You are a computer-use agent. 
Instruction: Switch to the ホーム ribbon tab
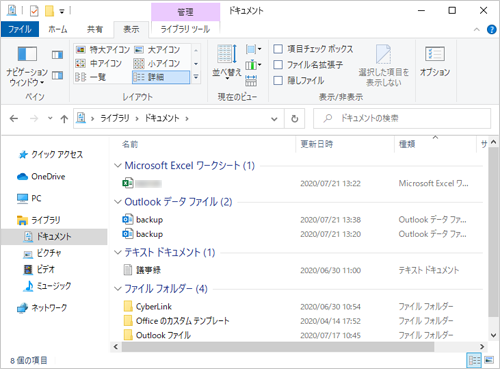[x=58, y=29]
